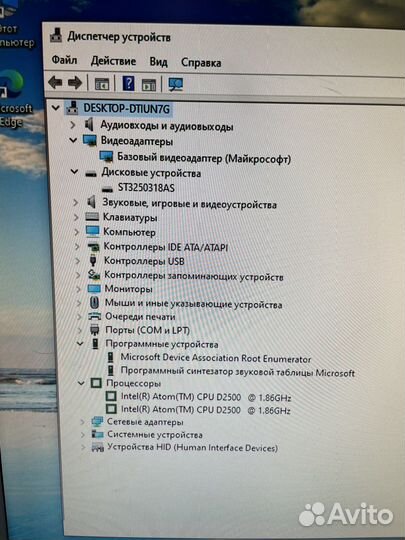Click the folder icon of Системные устройства
The height and width of the screenshot is (540, 405).
coord(97,434)
